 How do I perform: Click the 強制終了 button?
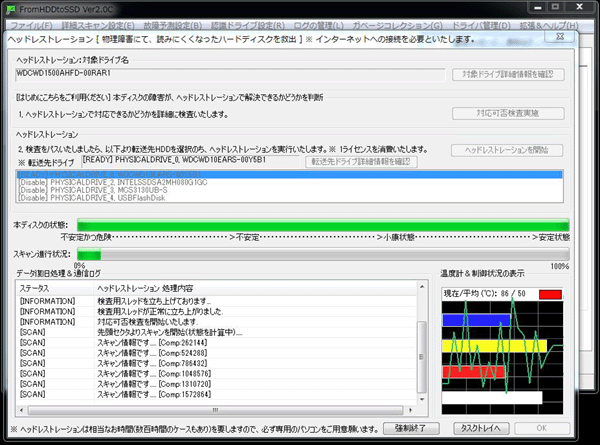(411, 428)
